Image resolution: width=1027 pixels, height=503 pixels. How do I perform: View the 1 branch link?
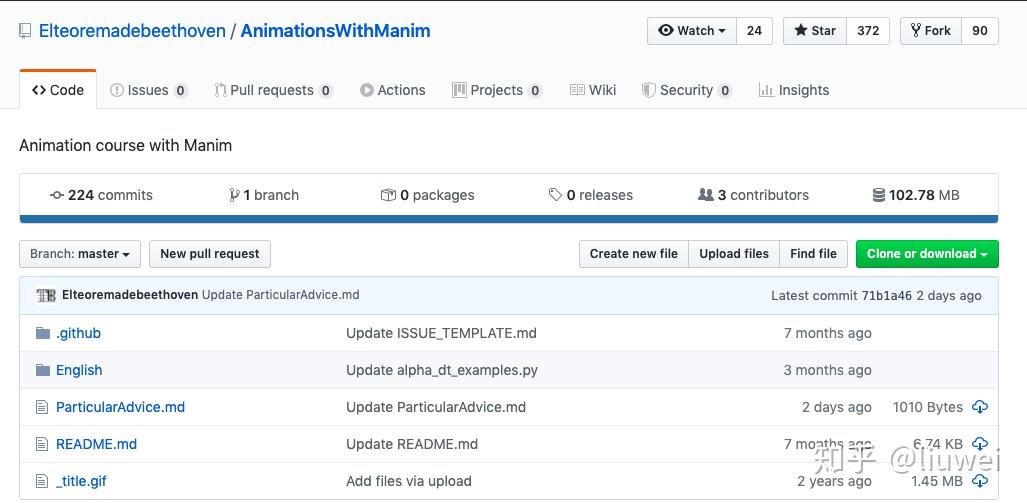point(264,195)
